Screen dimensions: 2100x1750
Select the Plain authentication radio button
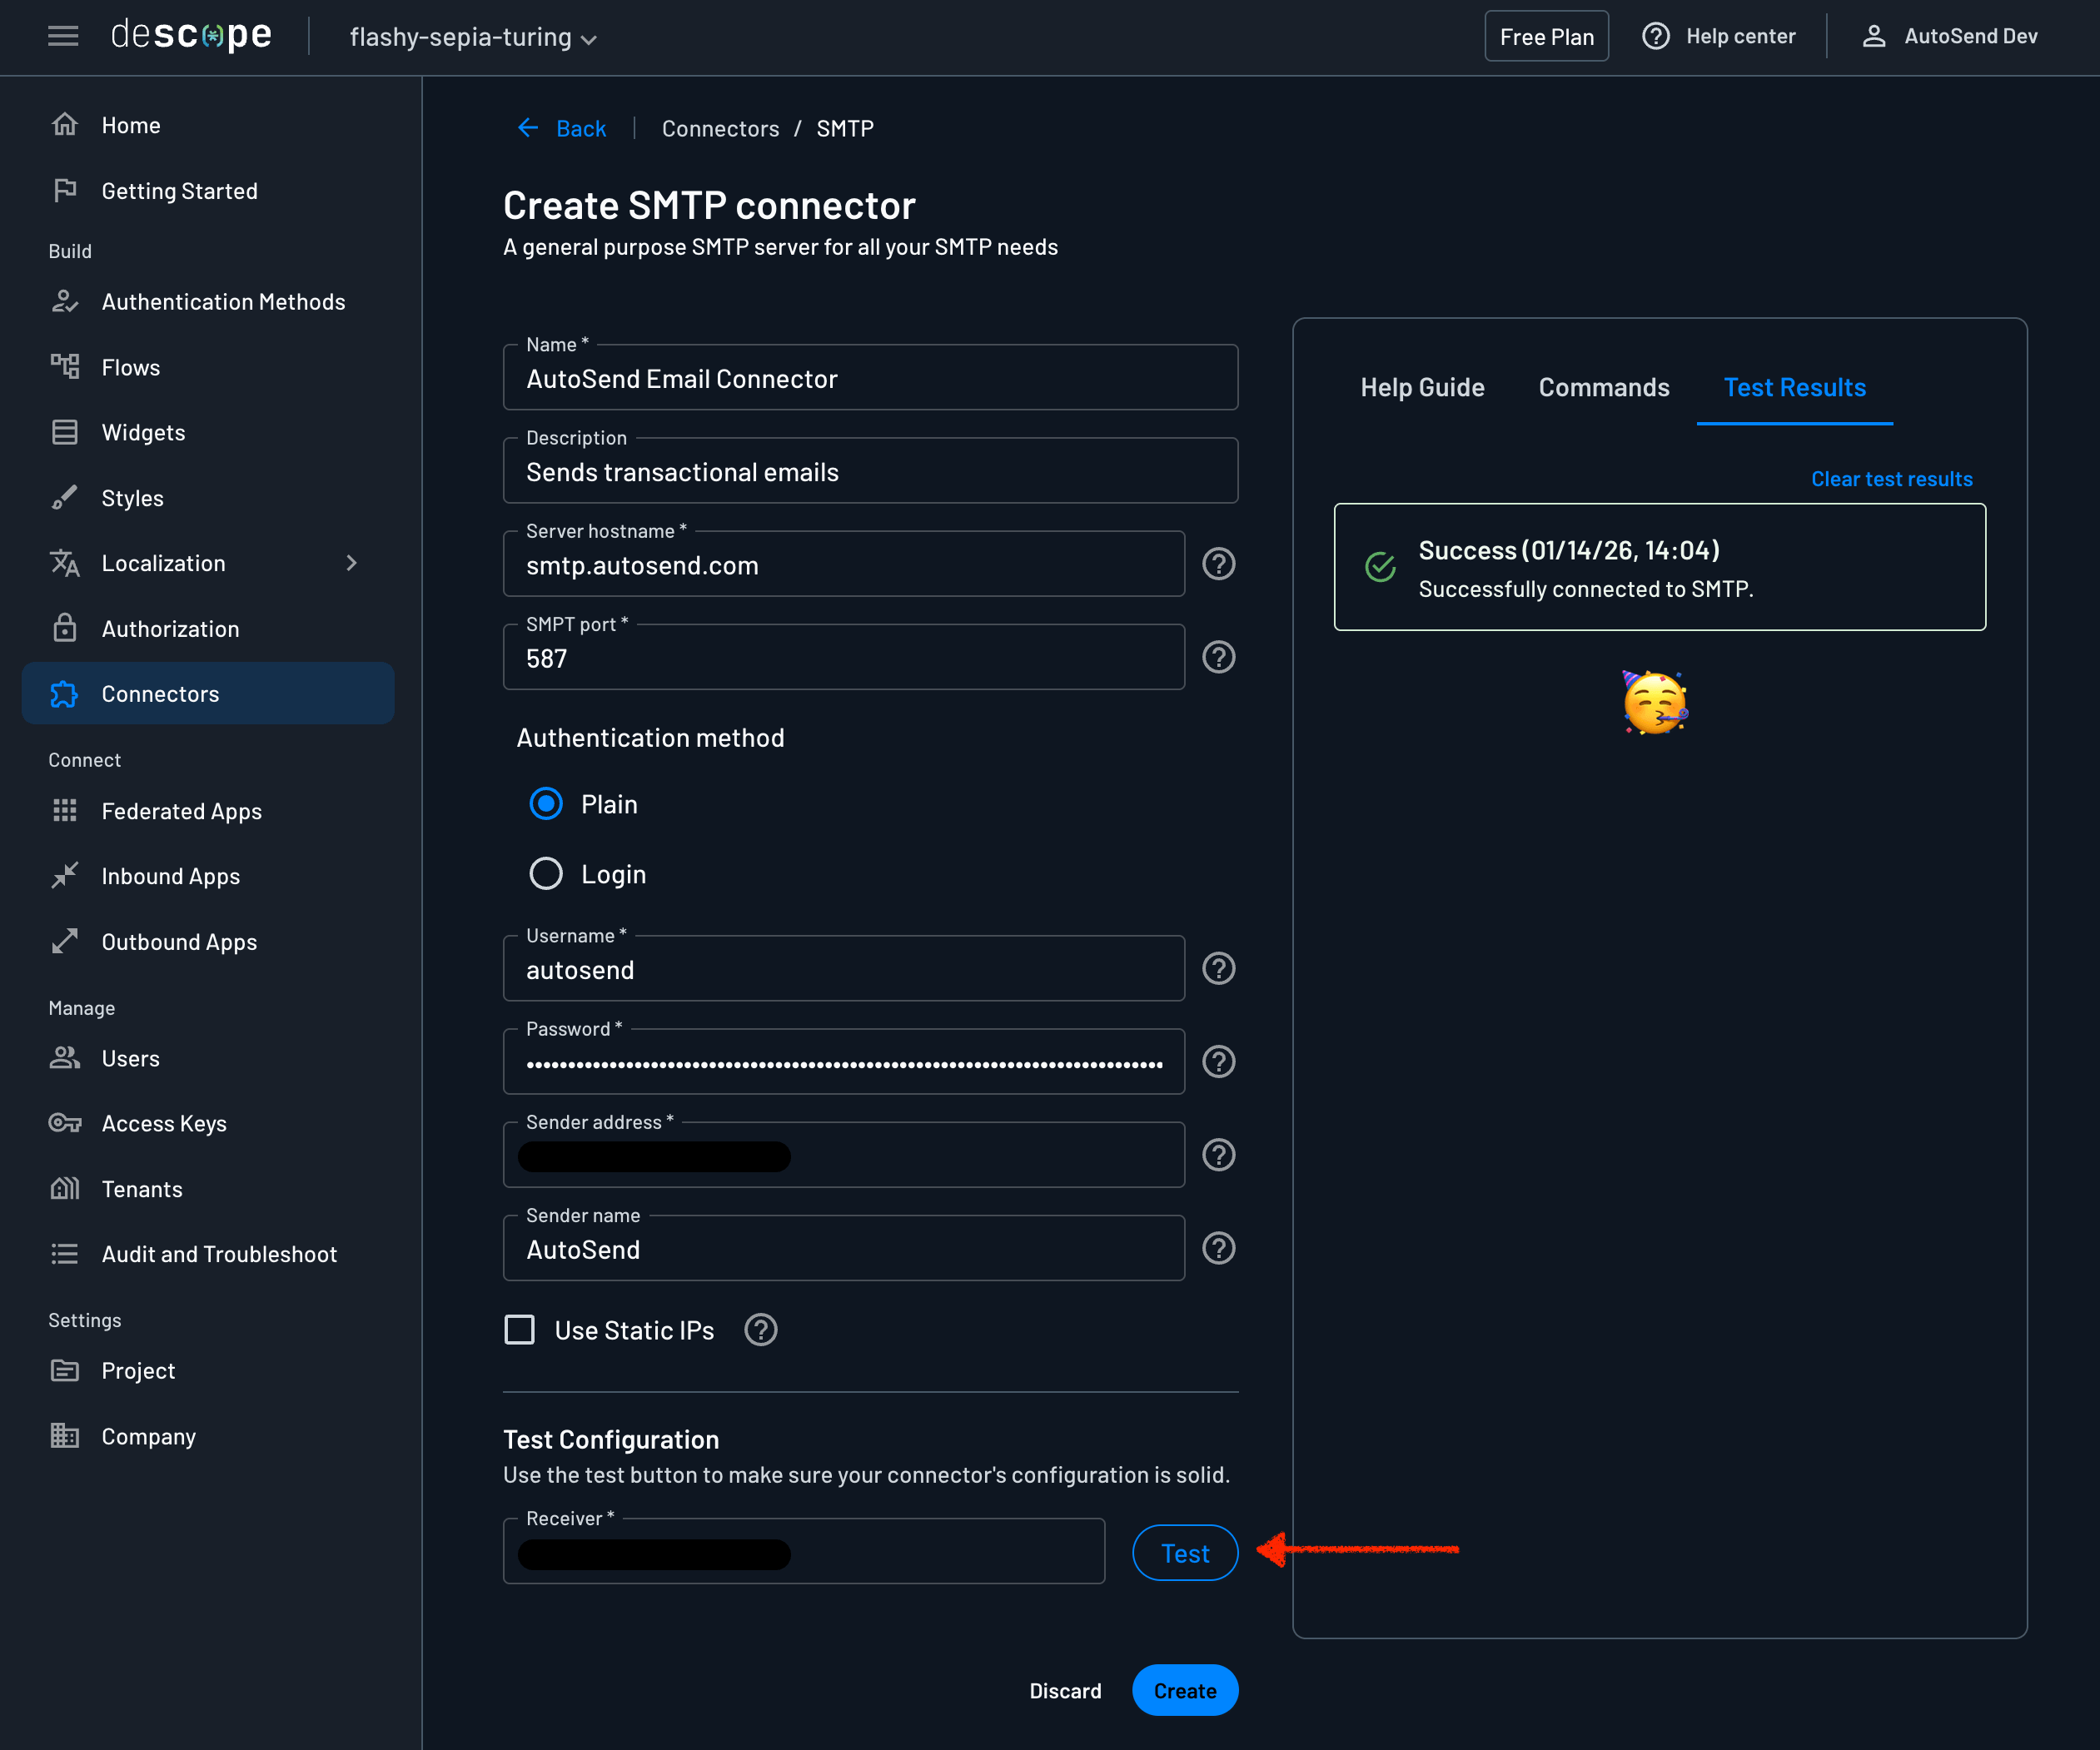[x=546, y=804]
